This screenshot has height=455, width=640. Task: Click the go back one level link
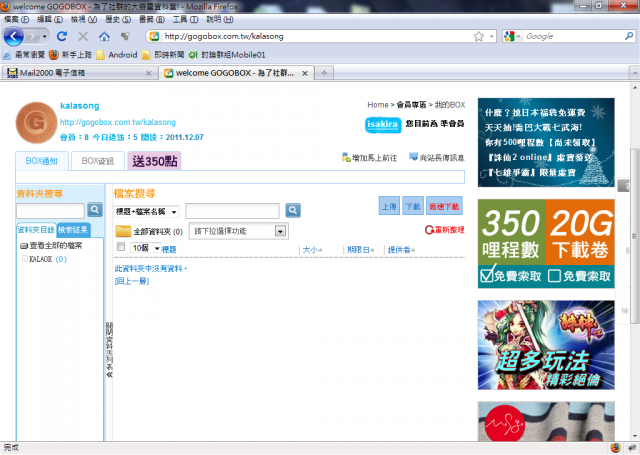coord(132,281)
